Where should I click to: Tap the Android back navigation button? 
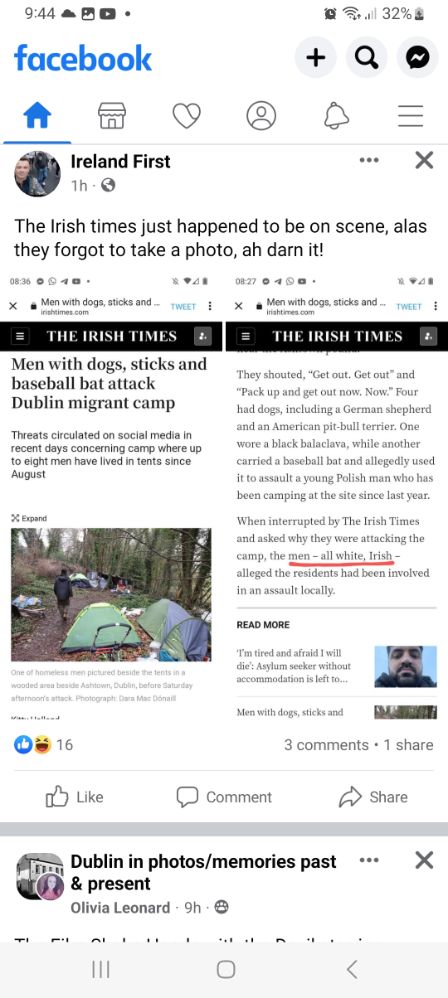click(x=351, y=969)
